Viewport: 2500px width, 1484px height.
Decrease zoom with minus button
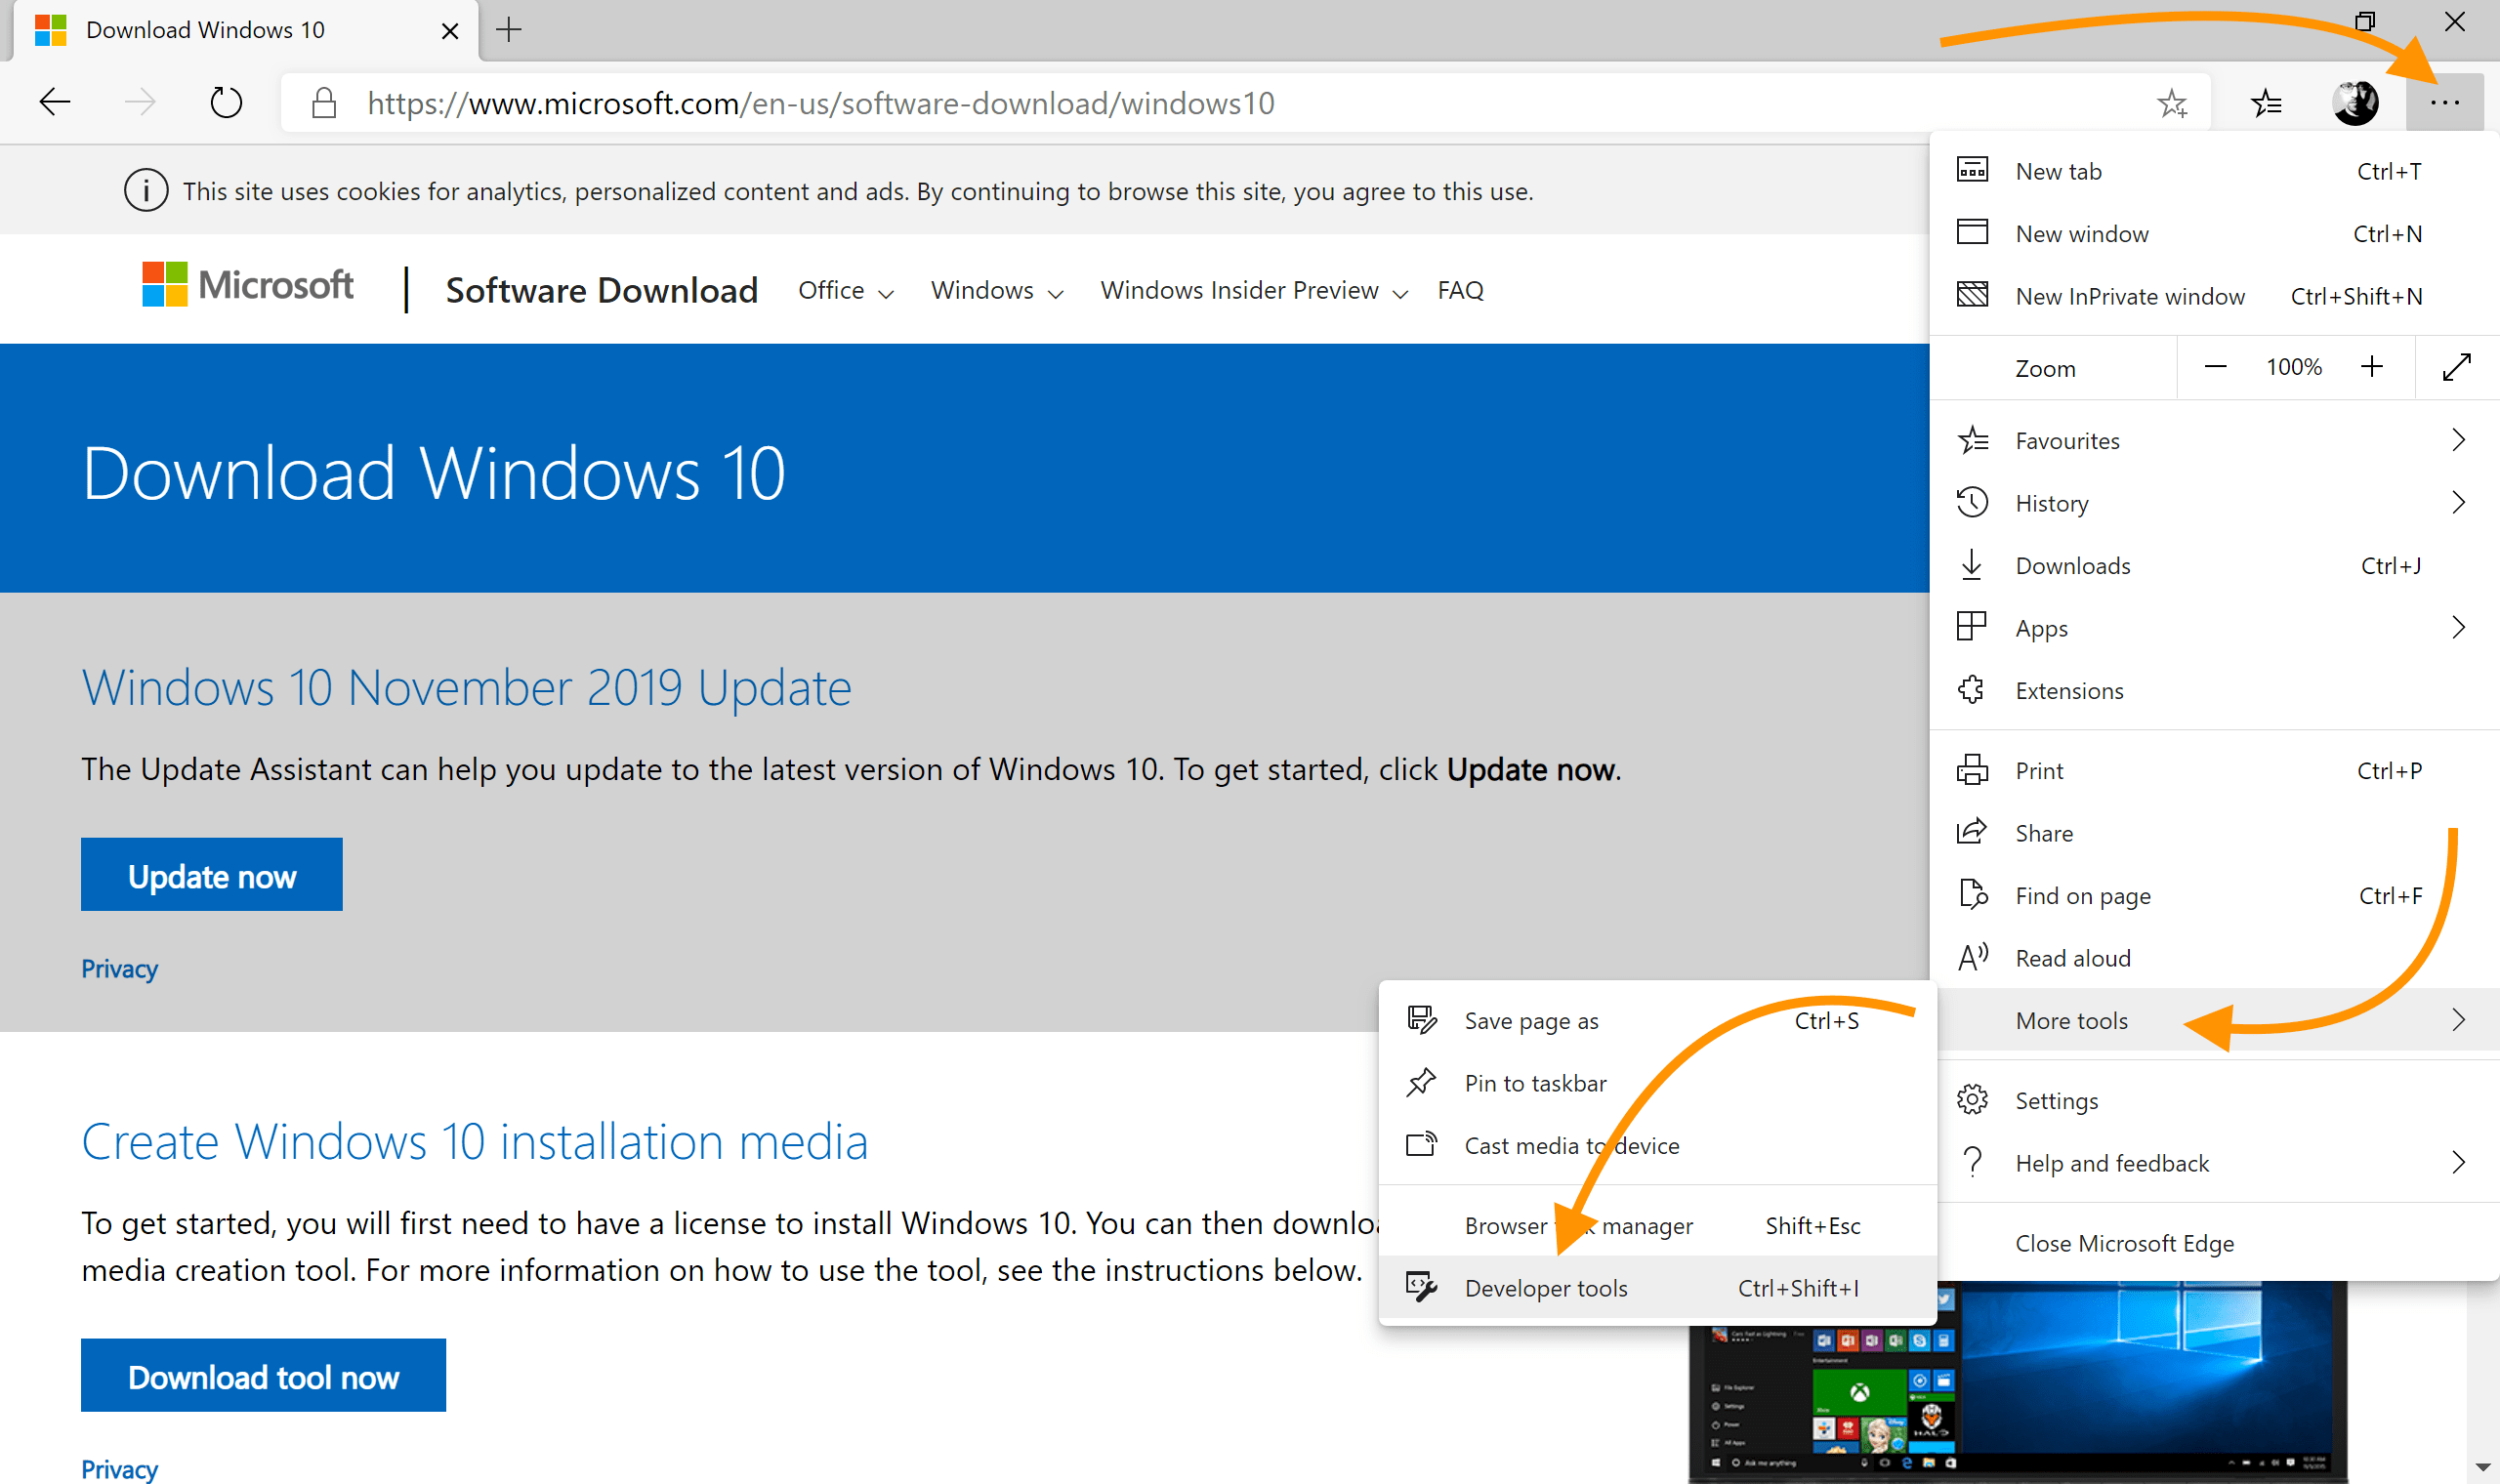tap(2215, 367)
